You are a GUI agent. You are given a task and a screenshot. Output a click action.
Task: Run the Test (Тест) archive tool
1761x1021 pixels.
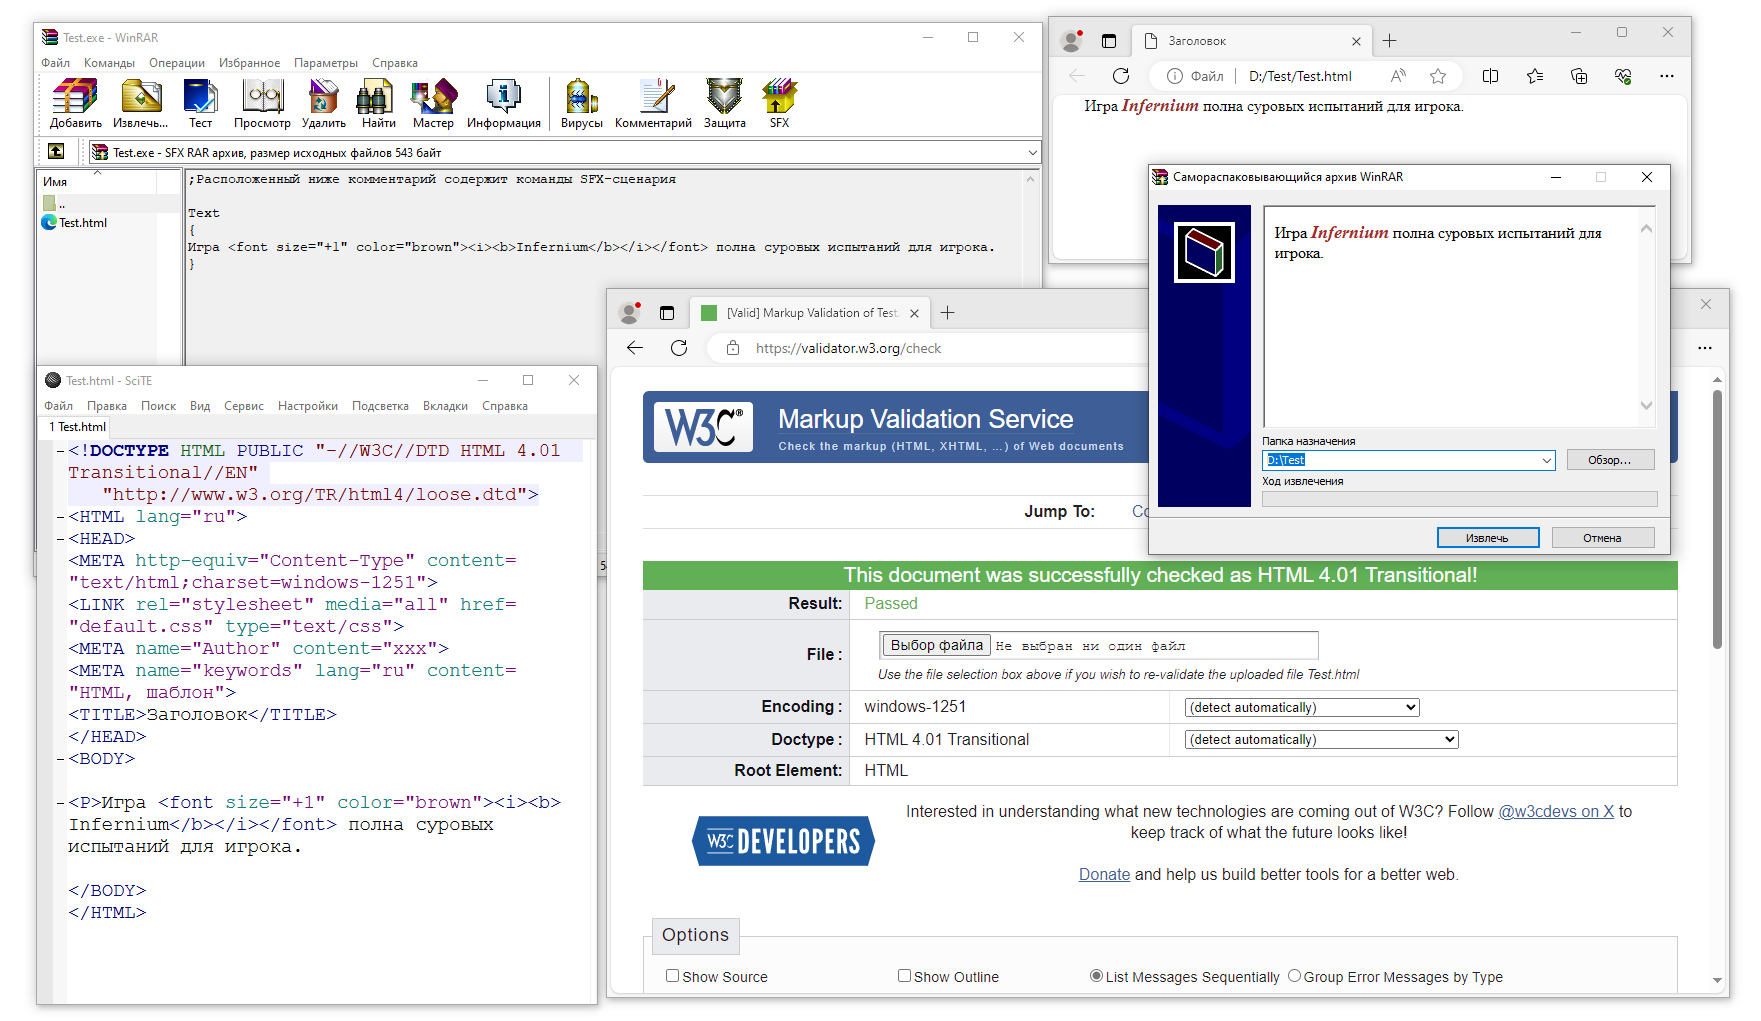(x=200, y=104)
